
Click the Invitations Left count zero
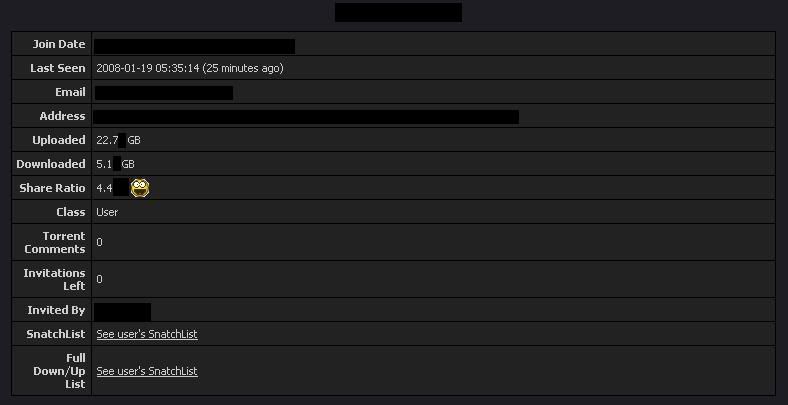click(100, 279)
